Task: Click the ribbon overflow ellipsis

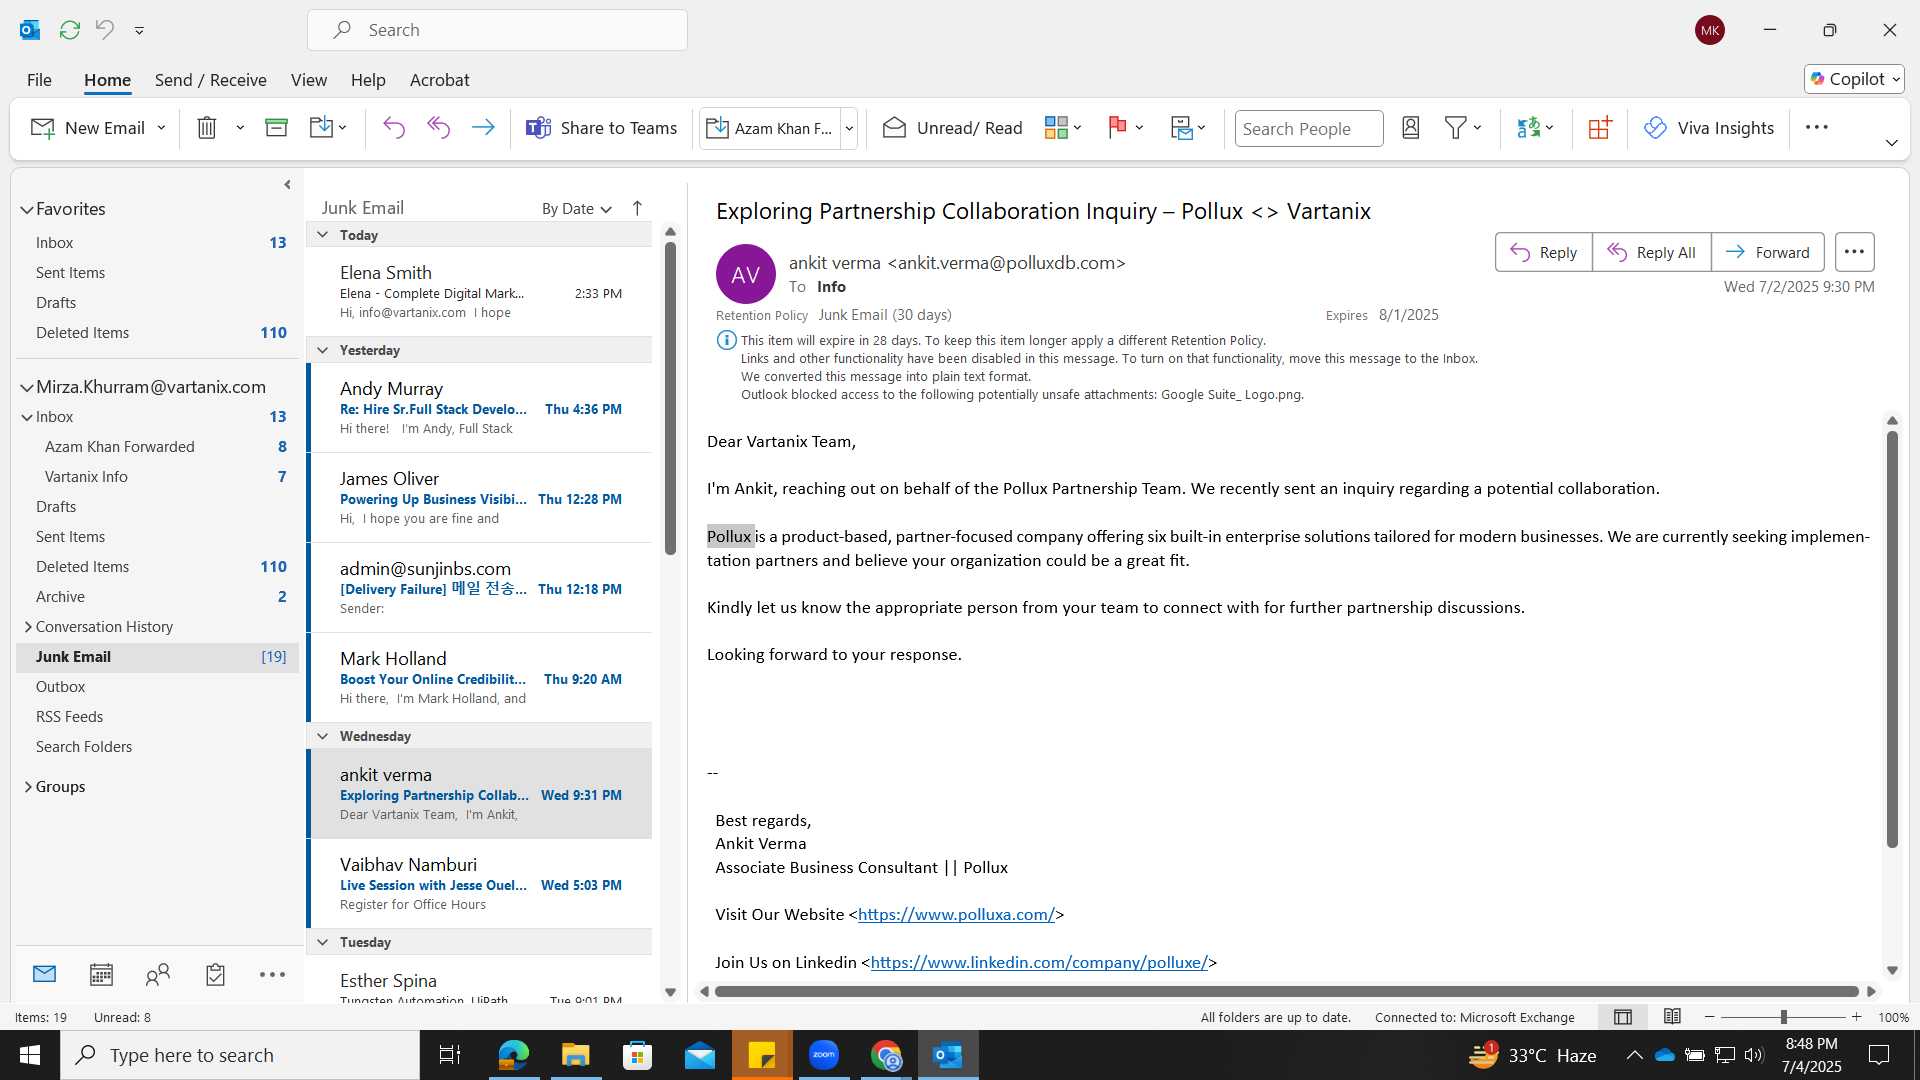Action: pos(1817,128)
